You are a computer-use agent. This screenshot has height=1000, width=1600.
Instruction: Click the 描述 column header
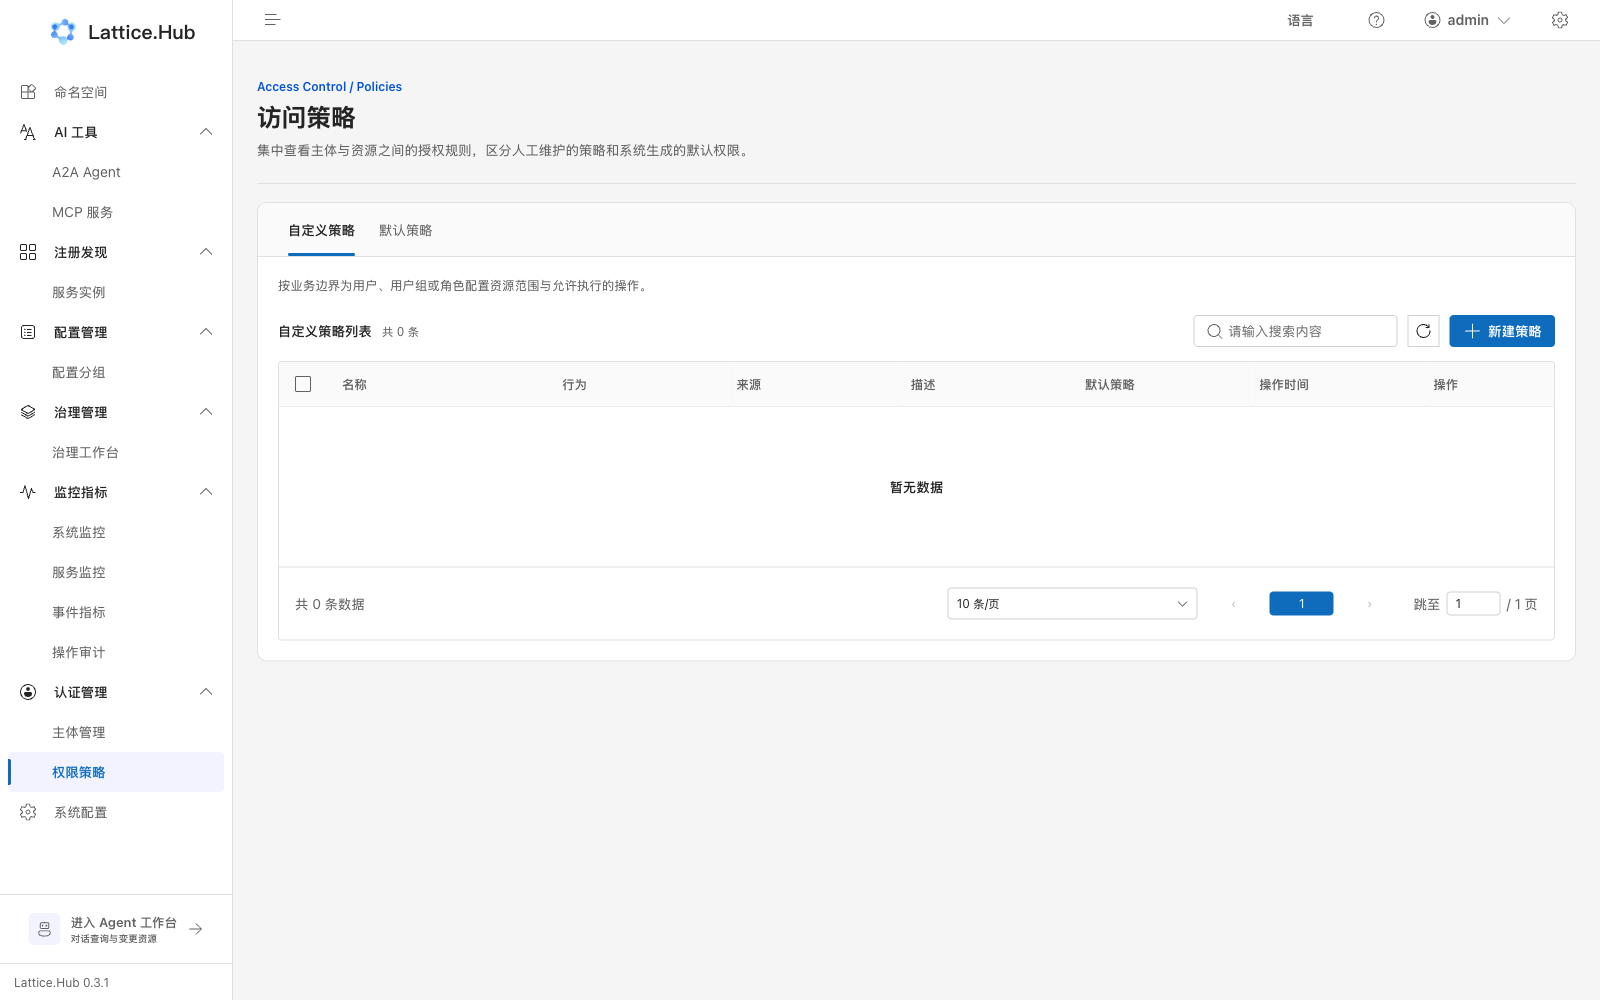coord(923,385)
